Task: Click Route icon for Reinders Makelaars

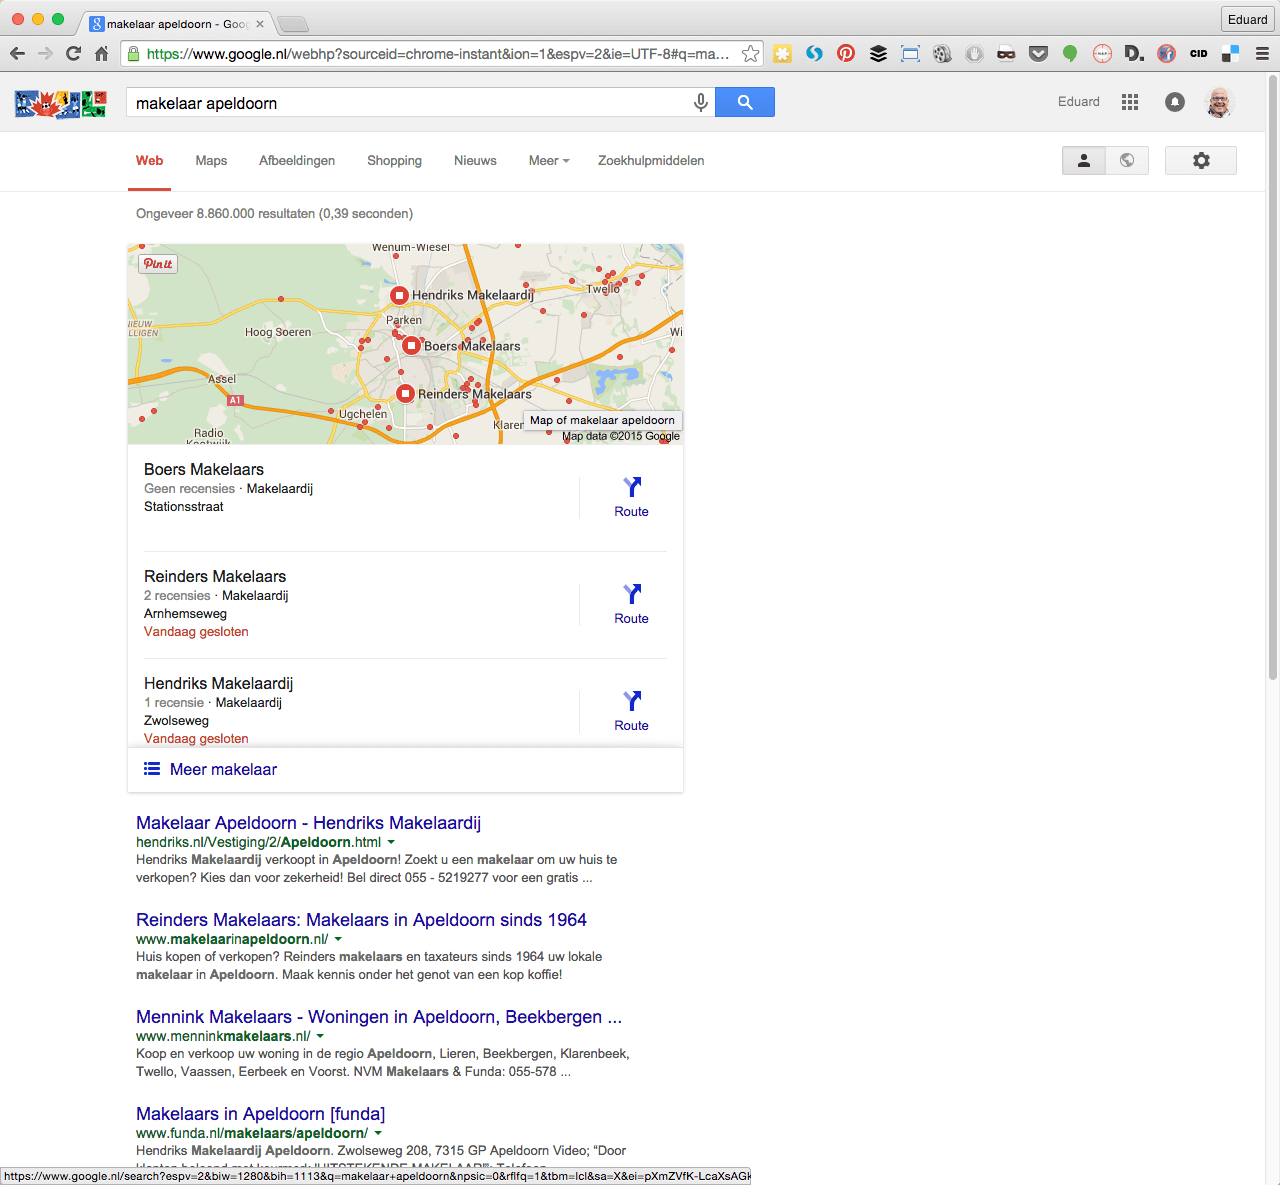Action: point(631,603)
